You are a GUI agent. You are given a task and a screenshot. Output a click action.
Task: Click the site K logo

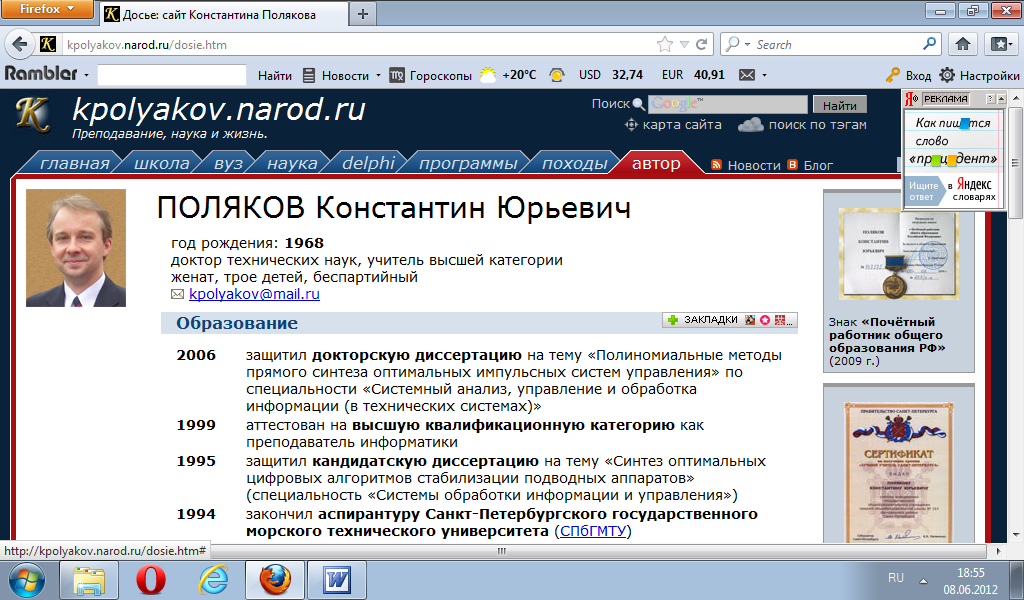click(x=33, y=116)
